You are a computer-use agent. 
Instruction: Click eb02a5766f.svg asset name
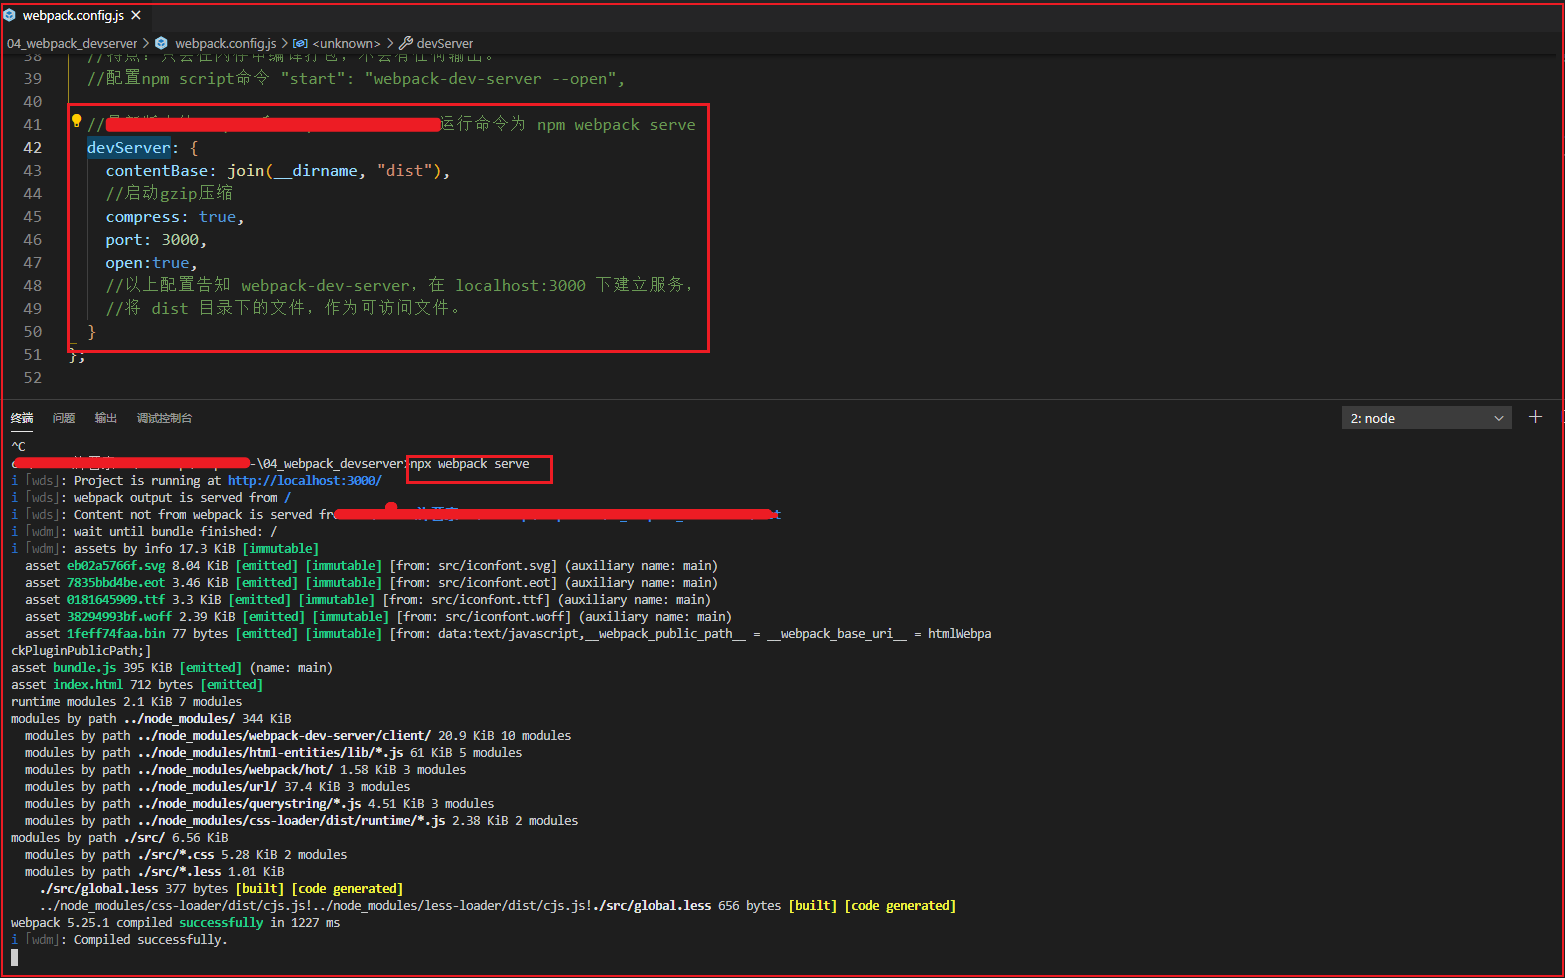pyautogui.click(x=116, y=566)
